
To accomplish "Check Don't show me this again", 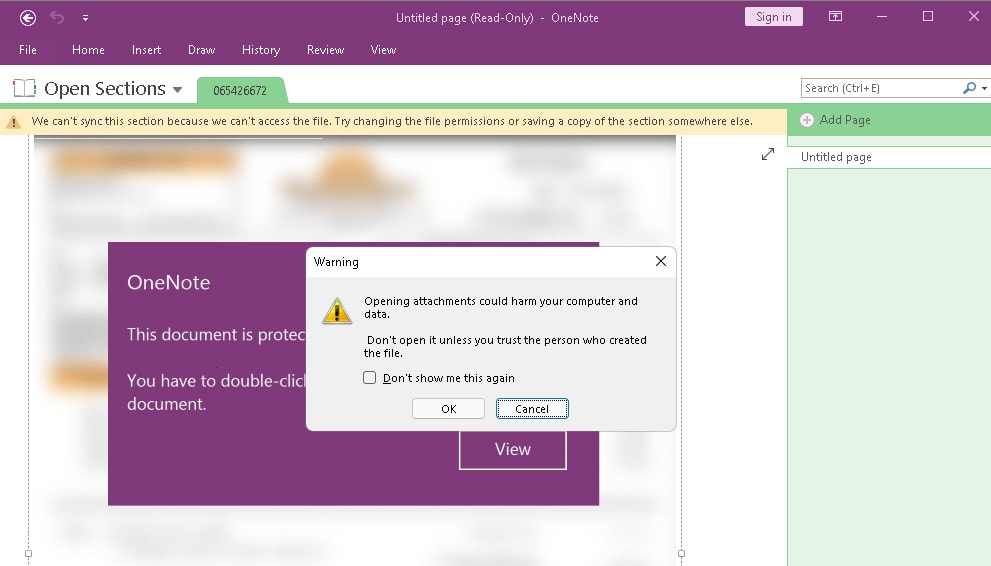I will click(x=370, y=378).
